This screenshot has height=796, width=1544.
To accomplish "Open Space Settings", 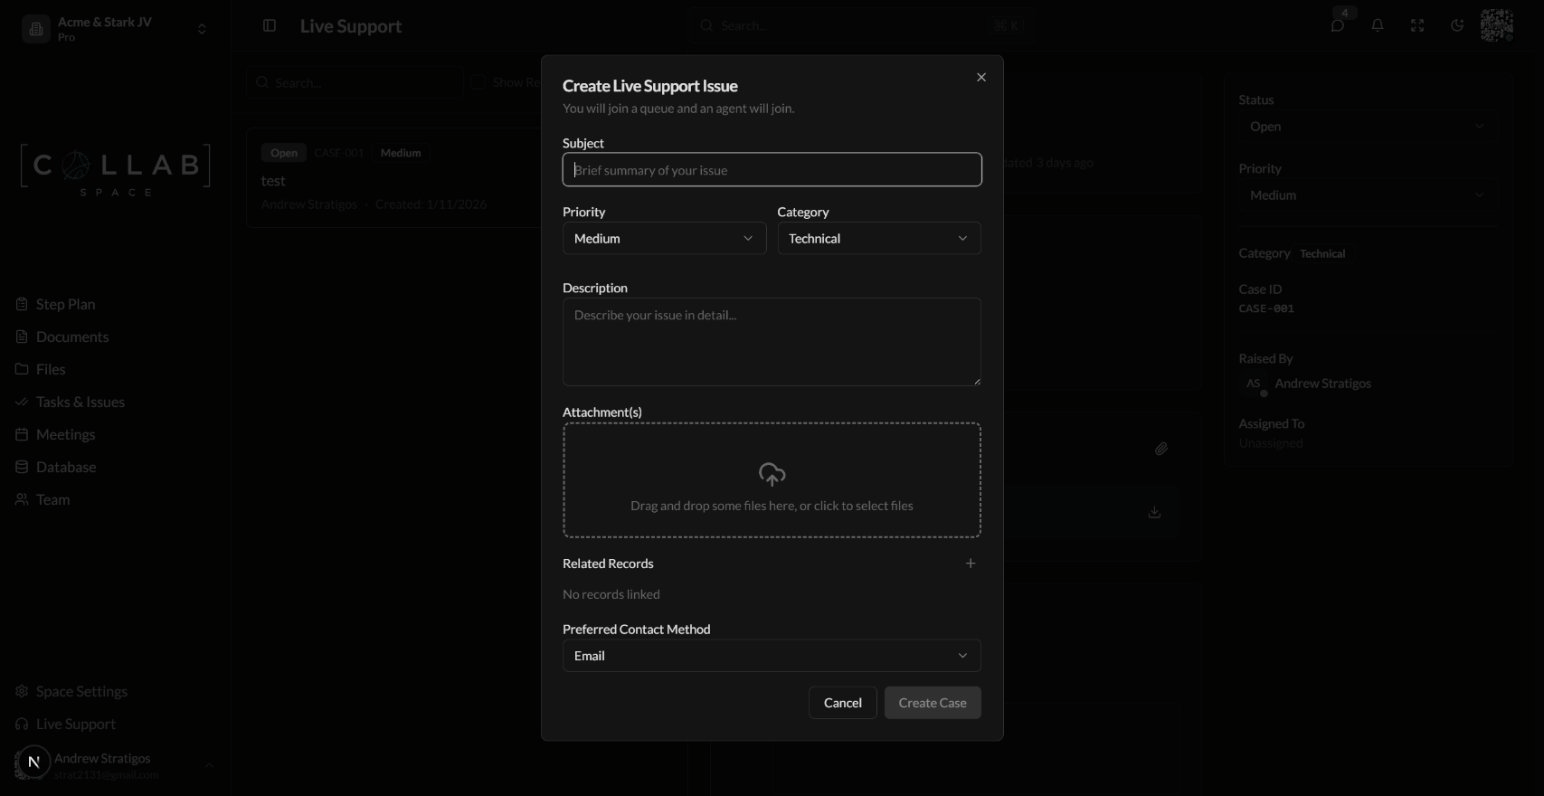I will coord(81,690).
